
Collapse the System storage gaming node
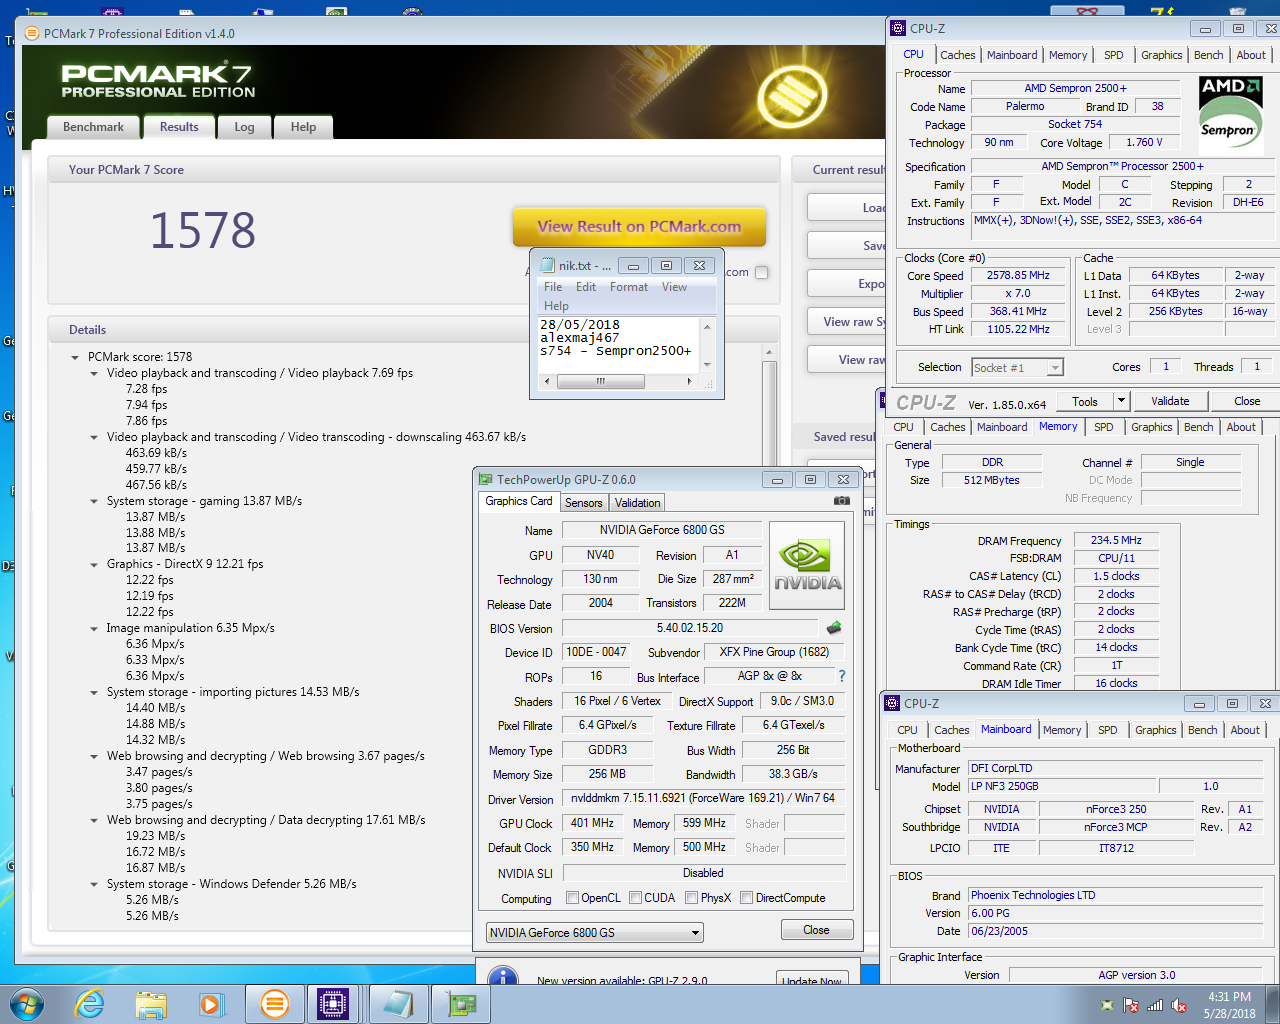coord(94,501)
